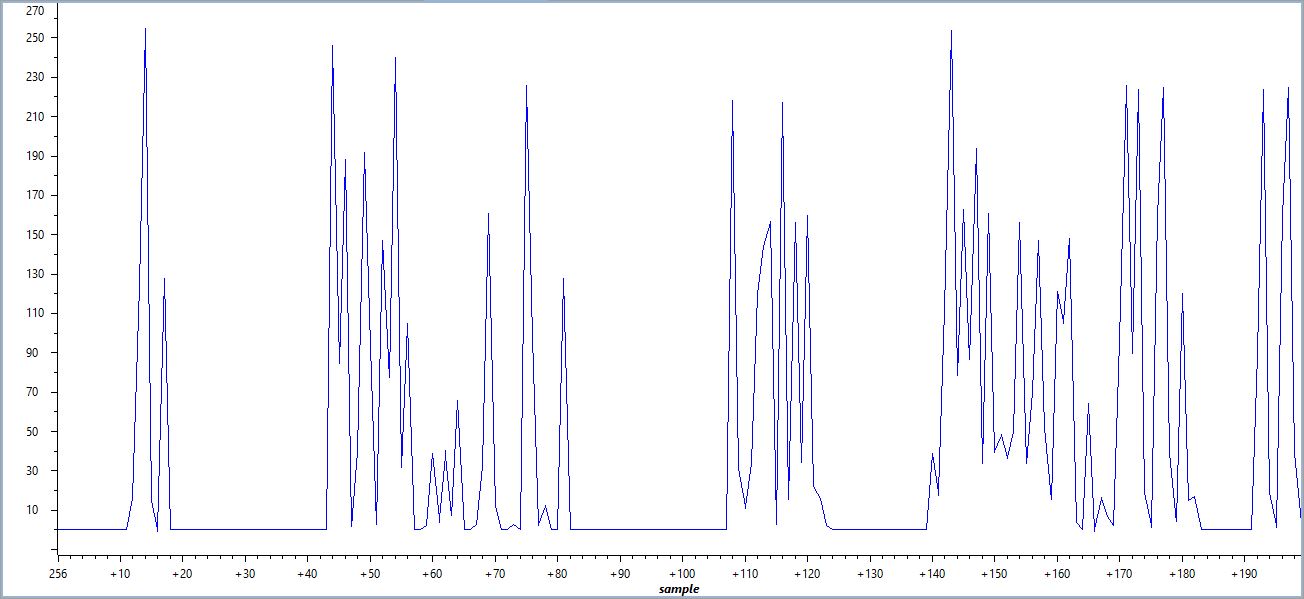Click the '+190' x-axis tick label

[x=1244, y=575]
